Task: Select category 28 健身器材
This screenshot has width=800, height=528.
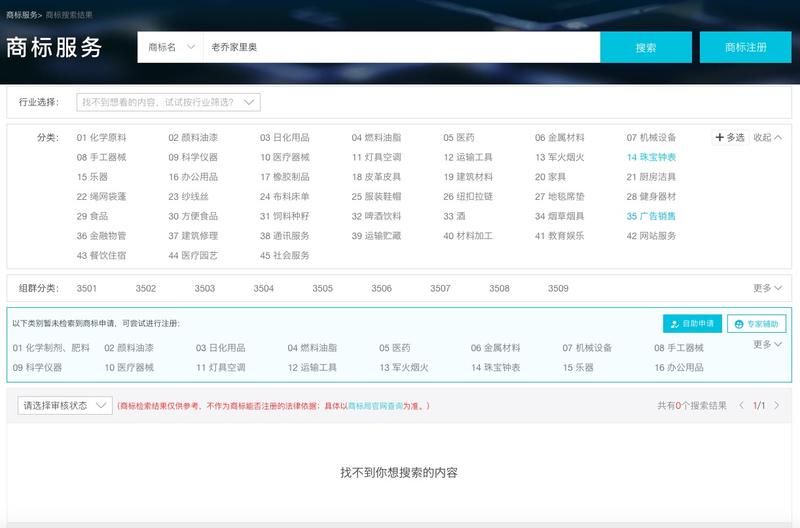Action: [x=651, y=196]
